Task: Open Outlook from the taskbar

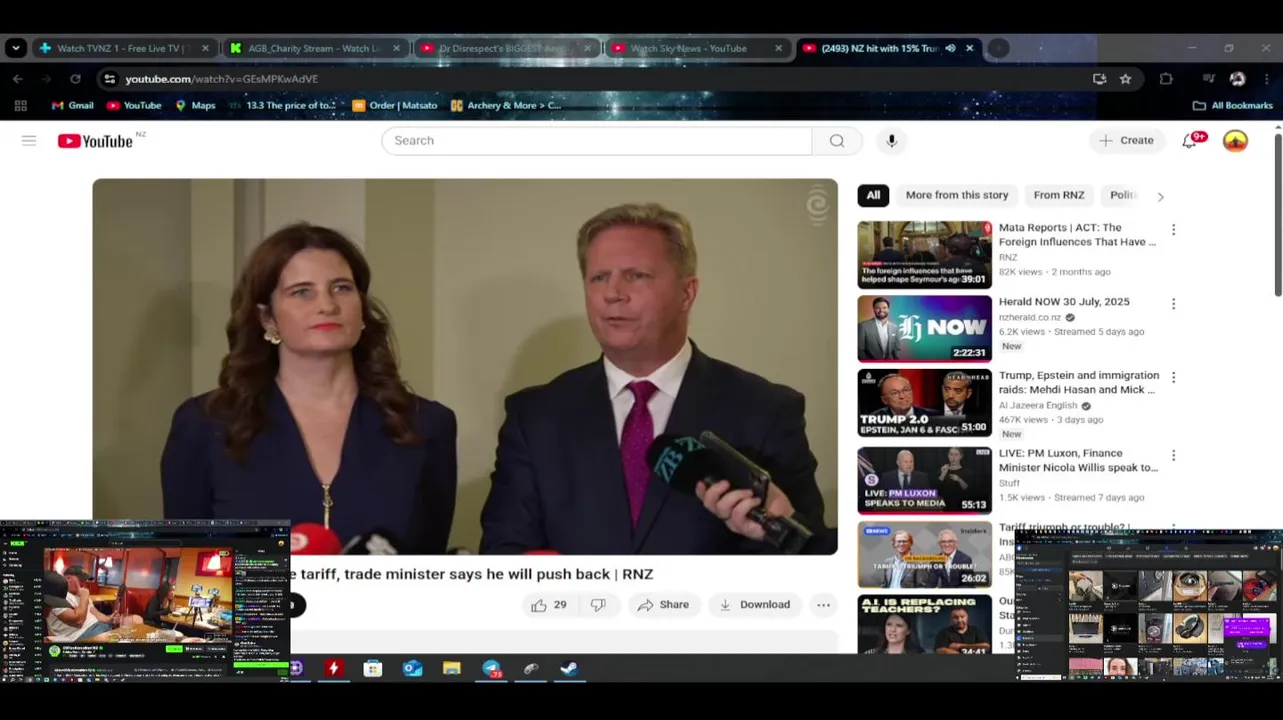Action: [412, 669]
